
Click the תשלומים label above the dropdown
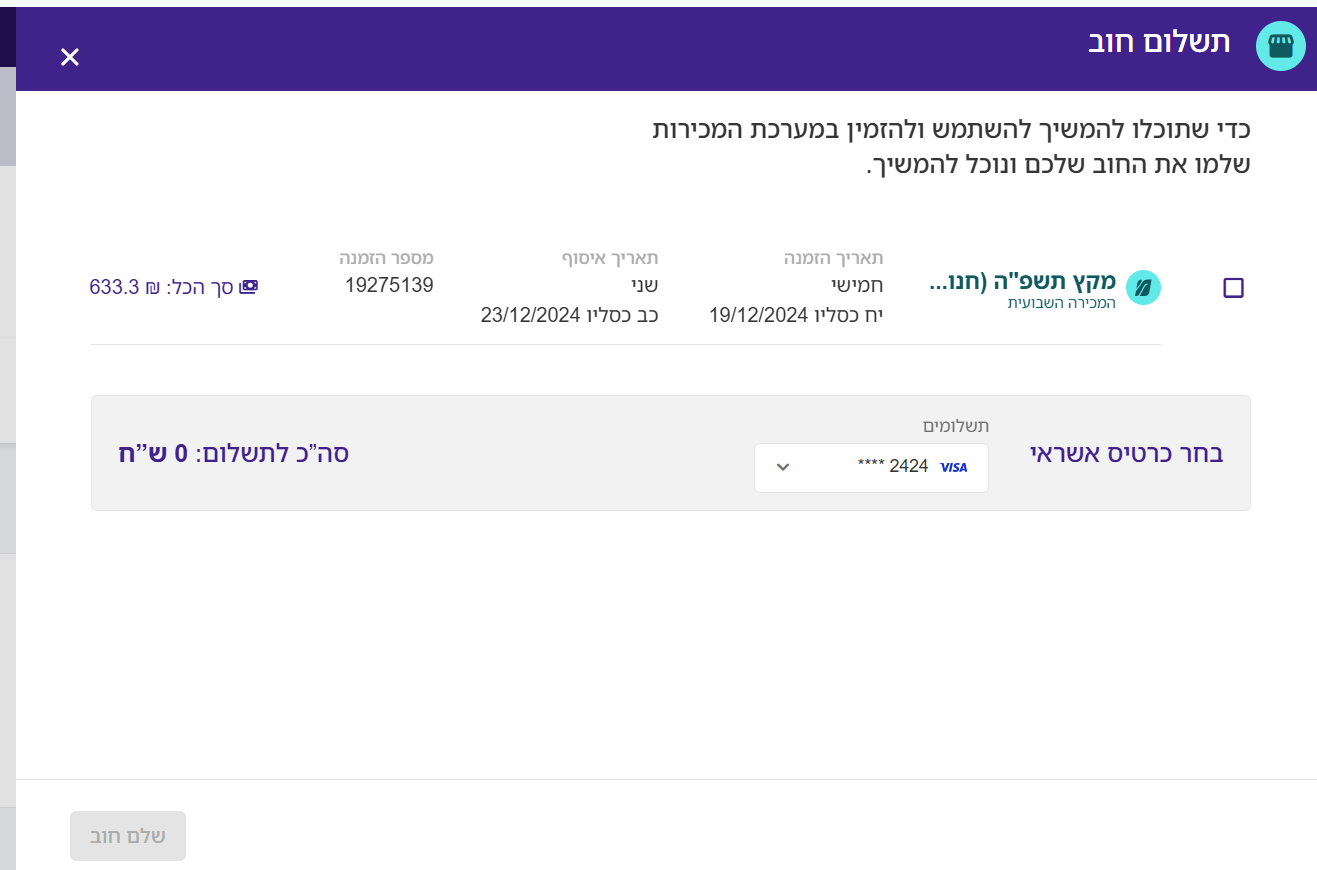click(955, 426)
